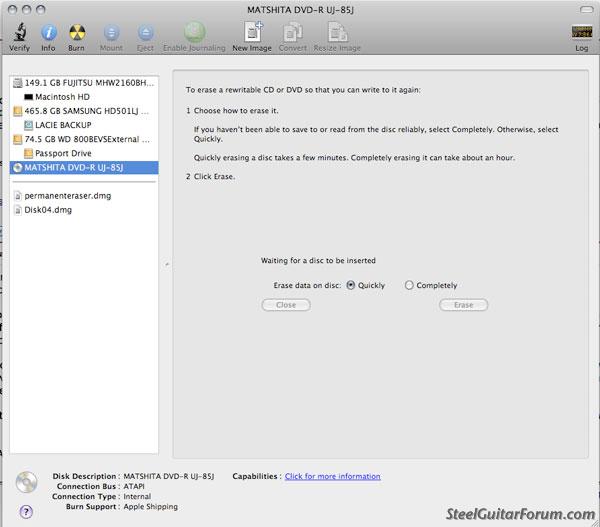
Task: Open the Click for more information link
Action: [x=332, y=476]
